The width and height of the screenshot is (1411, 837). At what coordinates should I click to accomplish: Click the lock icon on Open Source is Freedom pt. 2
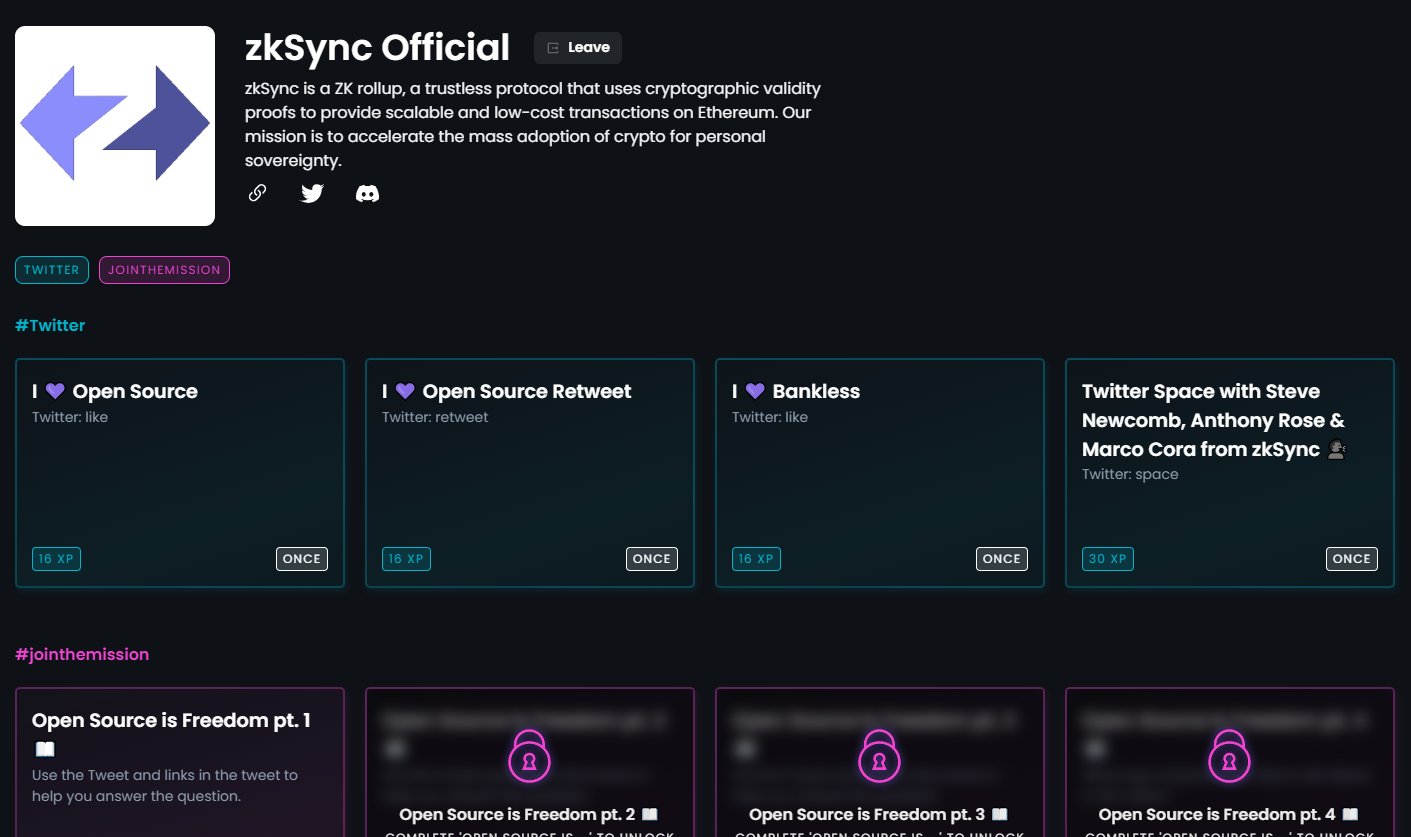[x=529, y=757]
